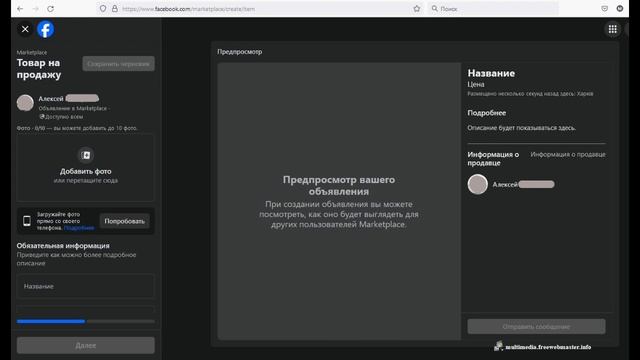Close the listing creation with the X button
This screenshot has height=360, width=640.
tap(25, 29)
